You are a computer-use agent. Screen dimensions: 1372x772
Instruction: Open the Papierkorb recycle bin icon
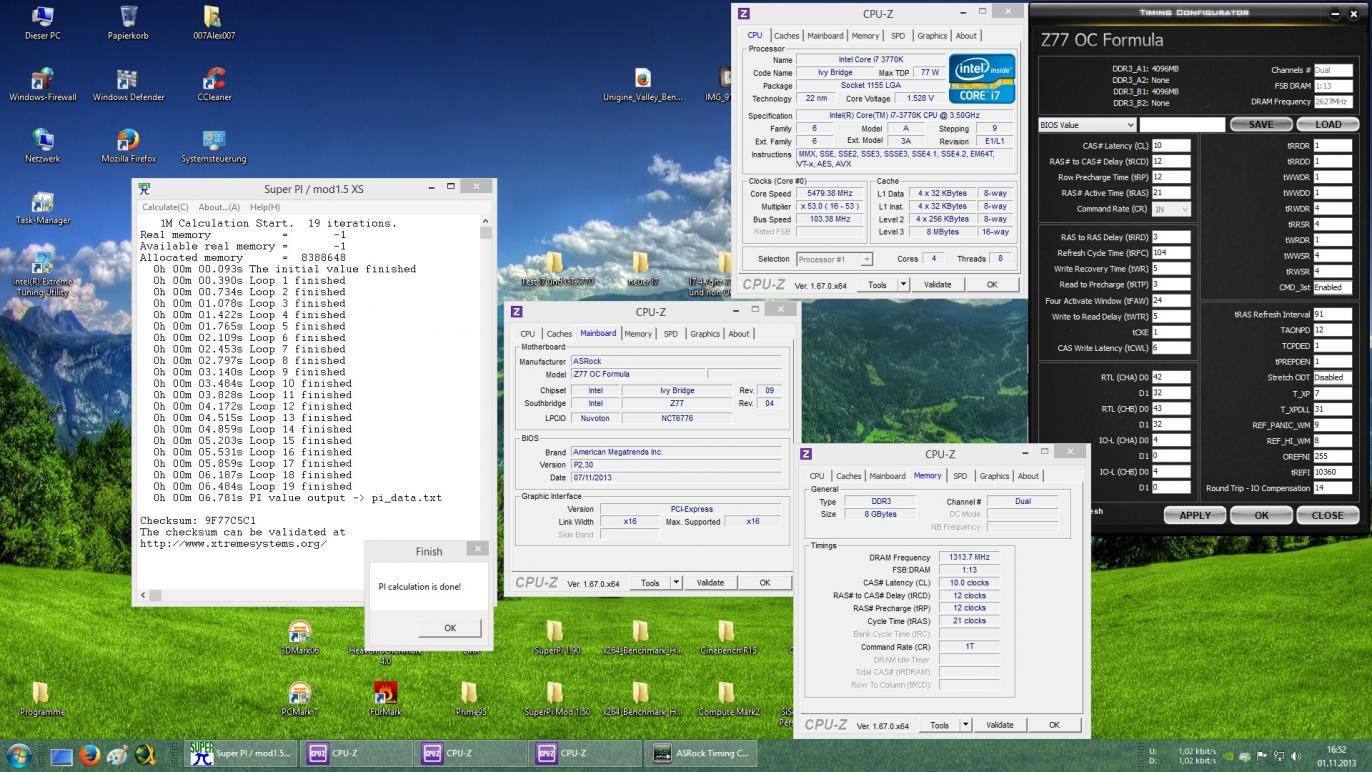click(128, 22)
